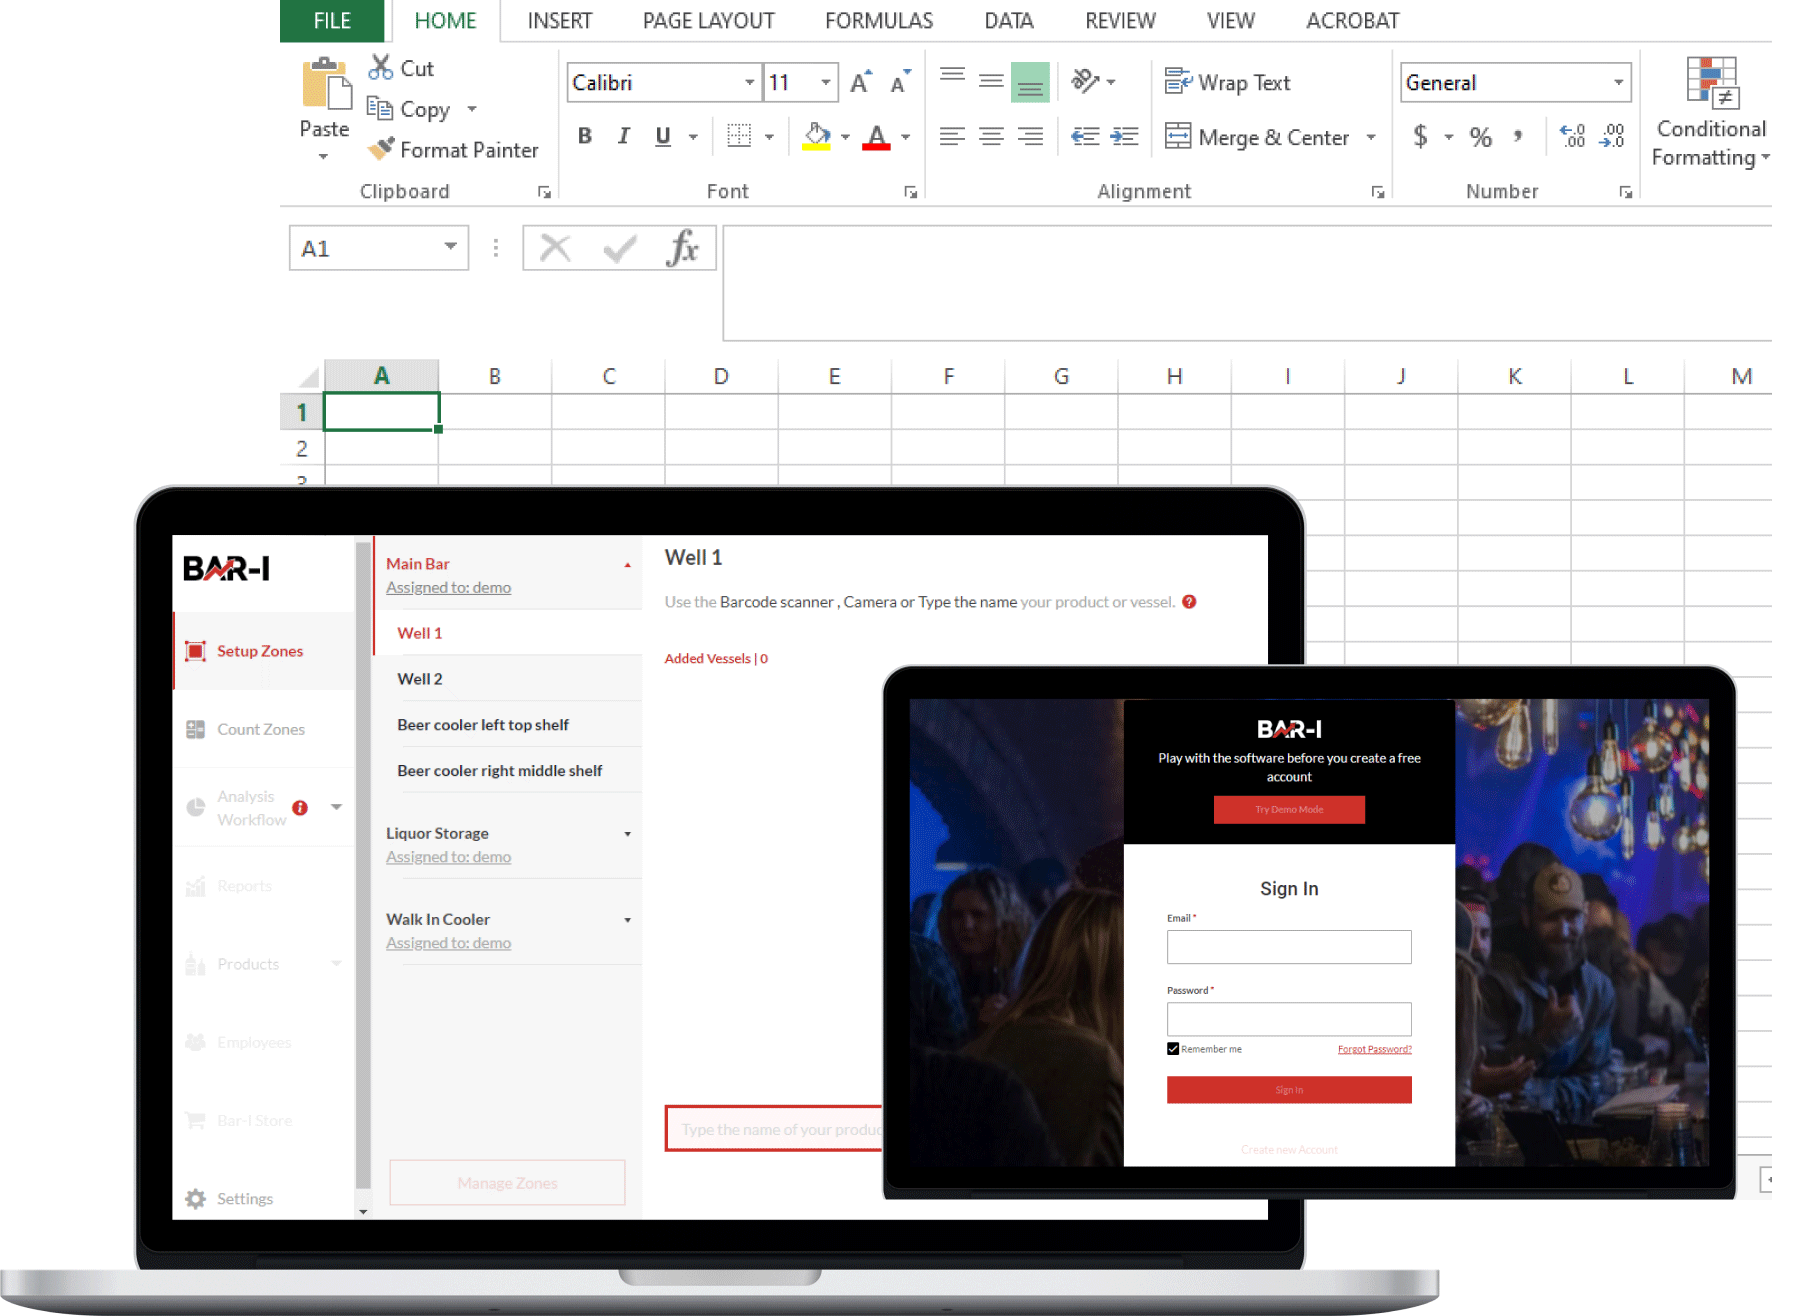Toggle Wrap Text

(1228, 82)
